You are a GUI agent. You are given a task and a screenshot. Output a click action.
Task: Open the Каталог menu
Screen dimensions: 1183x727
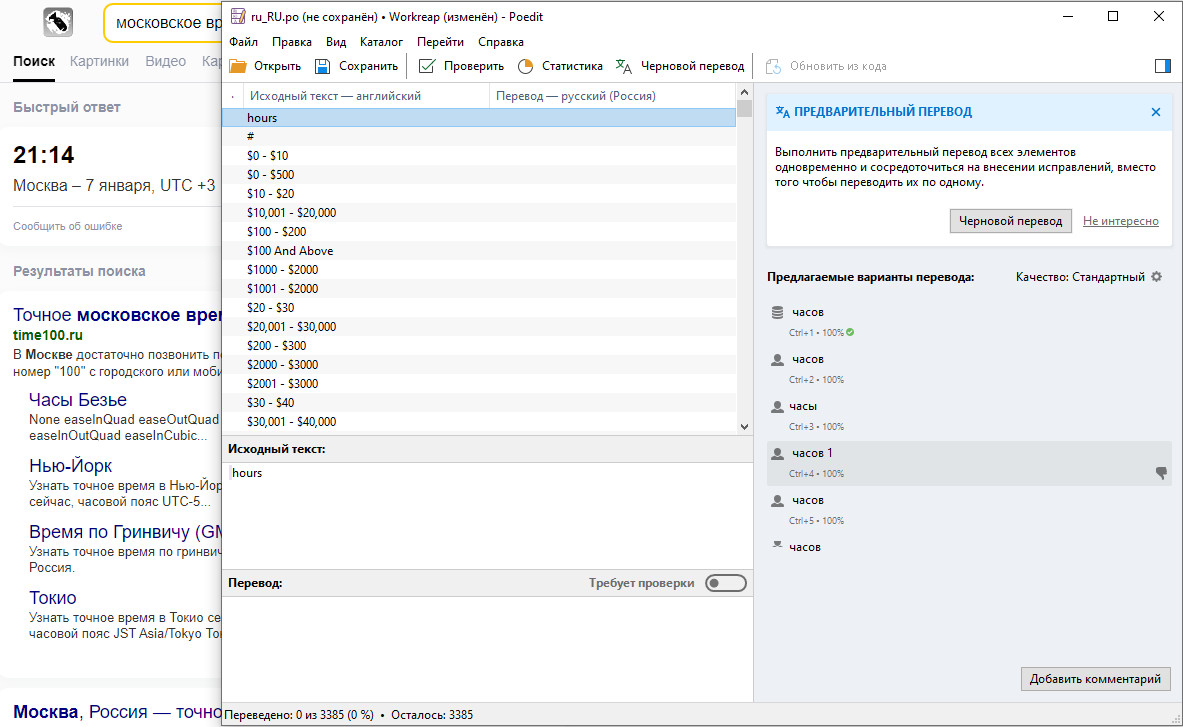coord(381,42)
